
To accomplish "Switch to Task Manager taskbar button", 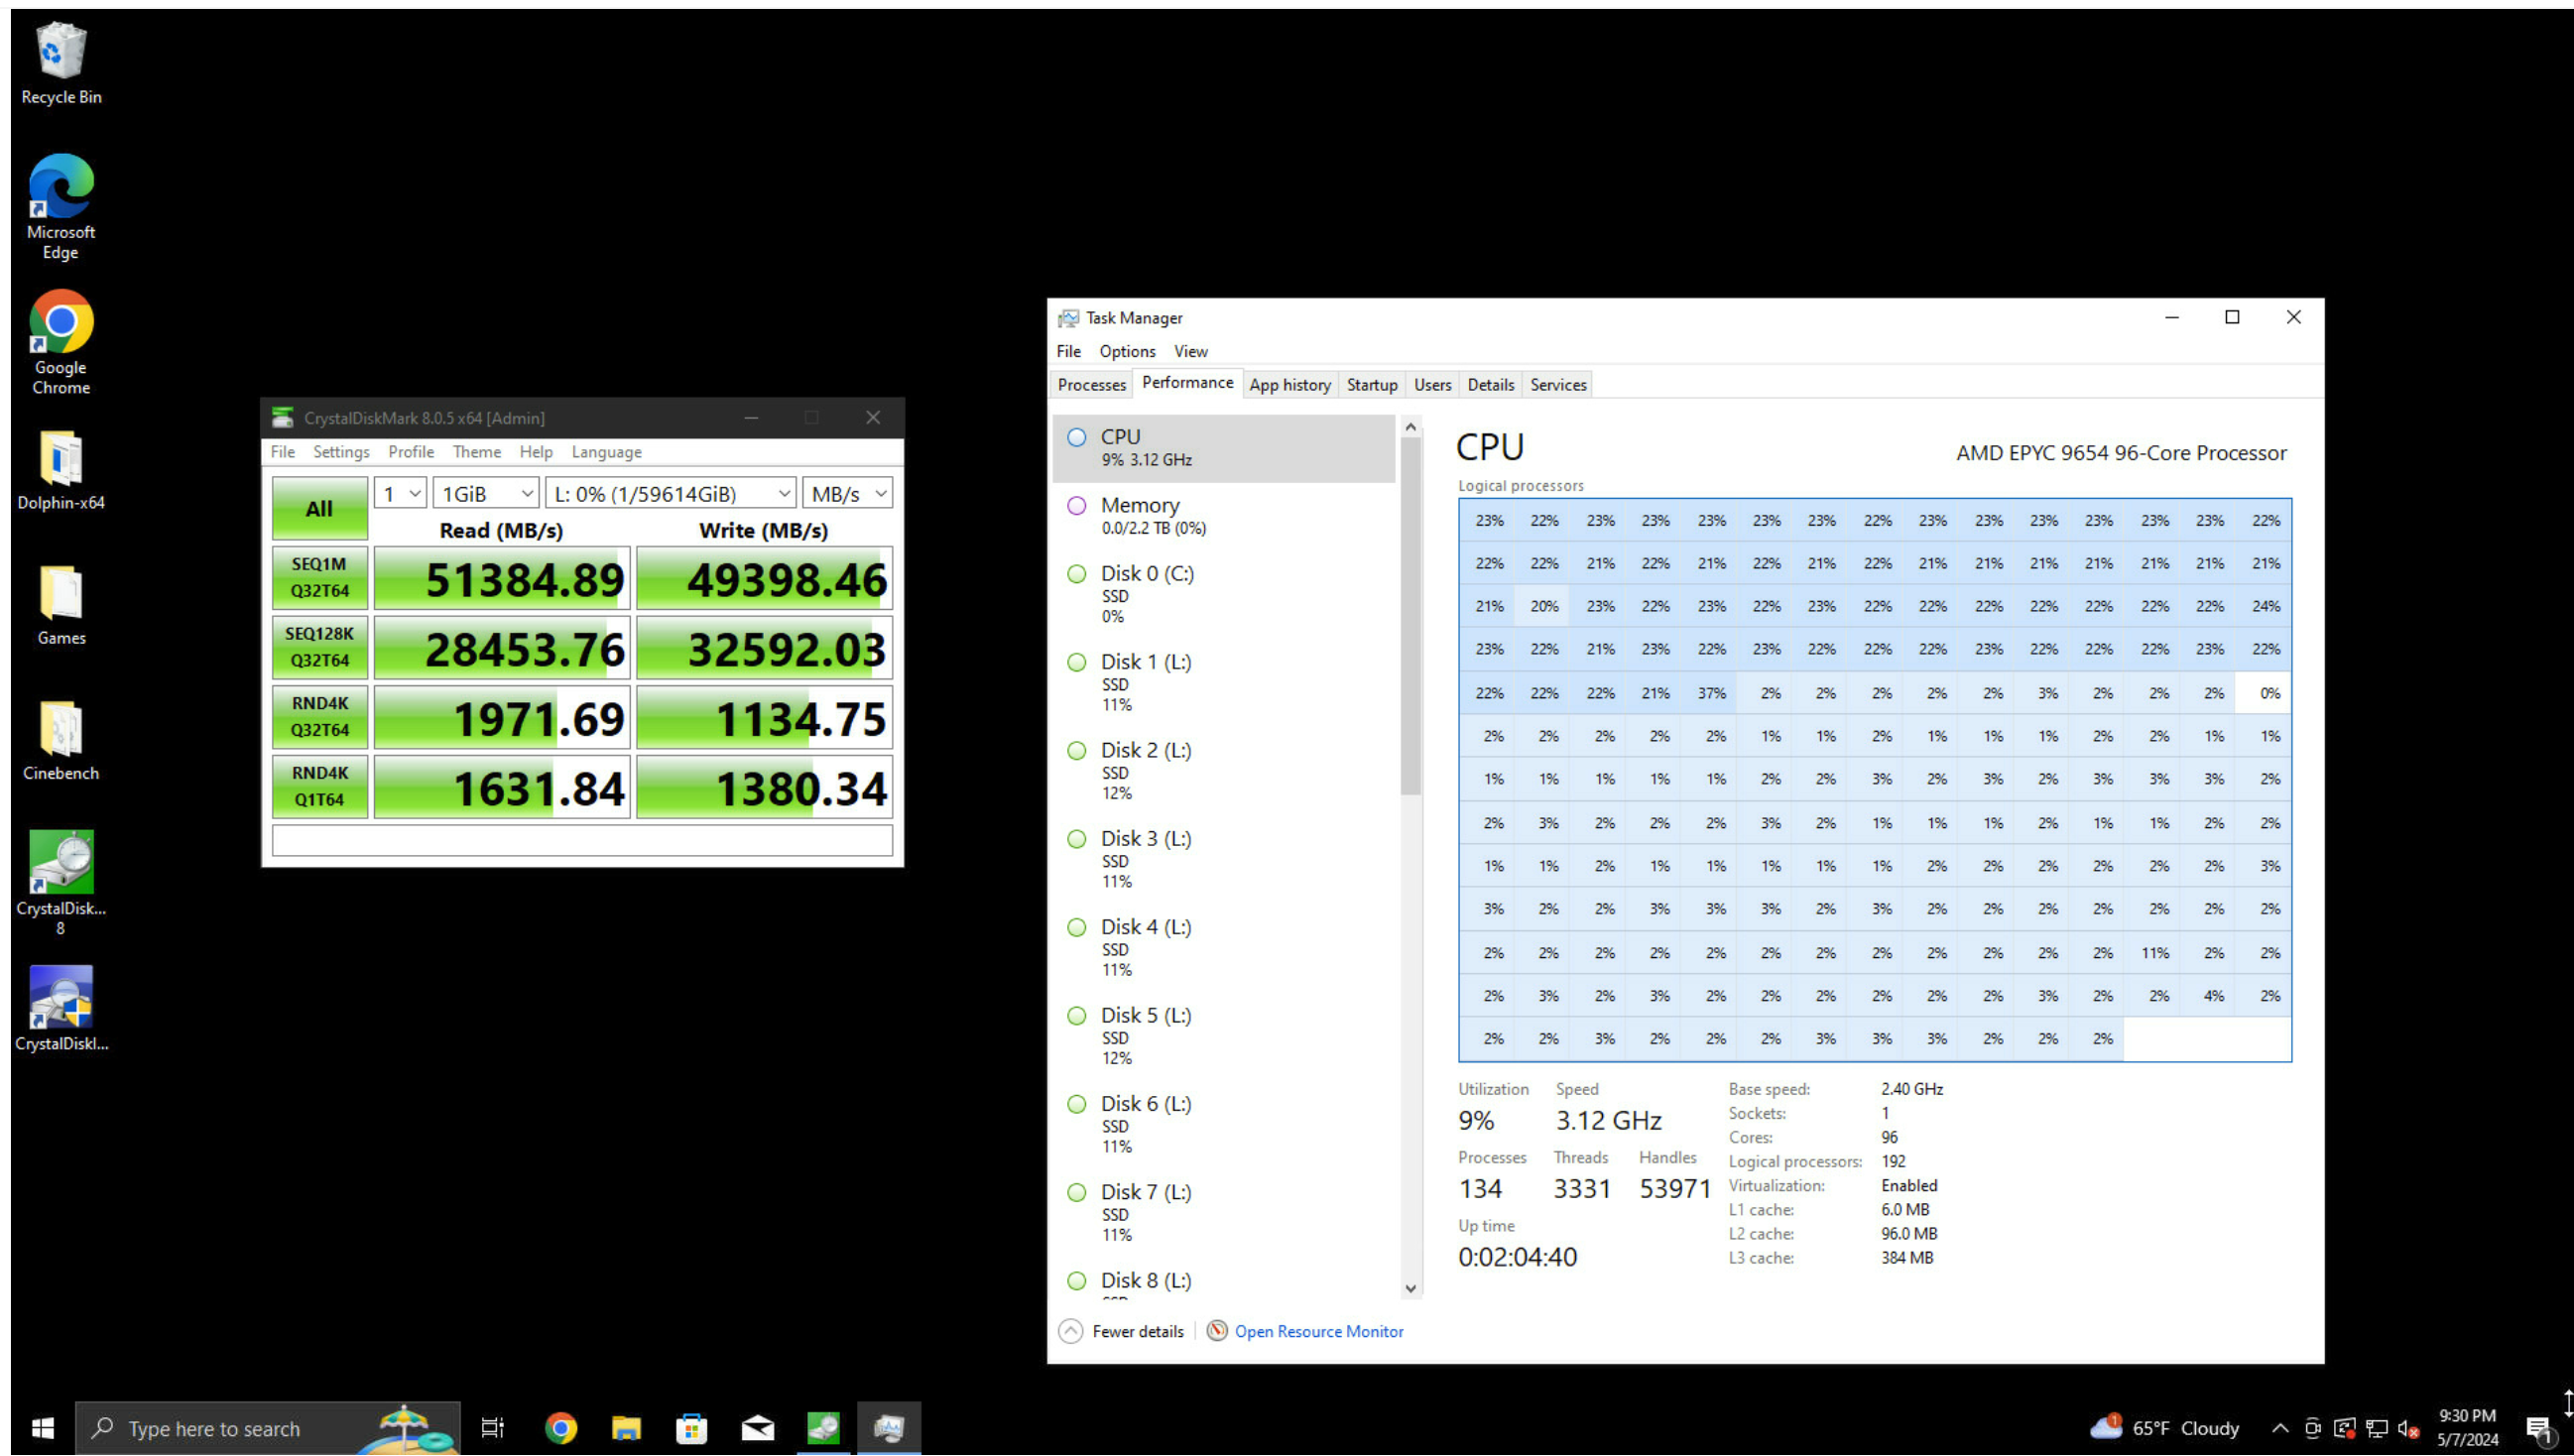I will (x=889, y=1428).
